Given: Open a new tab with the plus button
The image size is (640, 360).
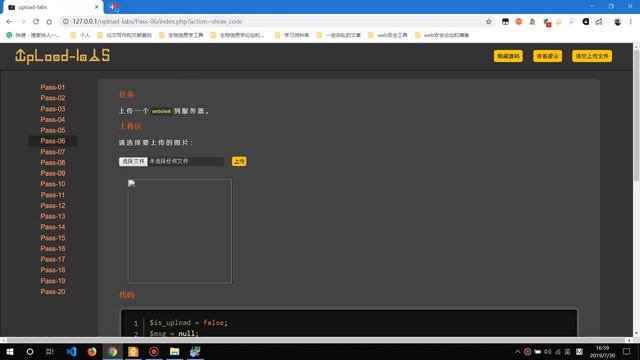Looking at the screenshot, I should click(x=113, y=7).
